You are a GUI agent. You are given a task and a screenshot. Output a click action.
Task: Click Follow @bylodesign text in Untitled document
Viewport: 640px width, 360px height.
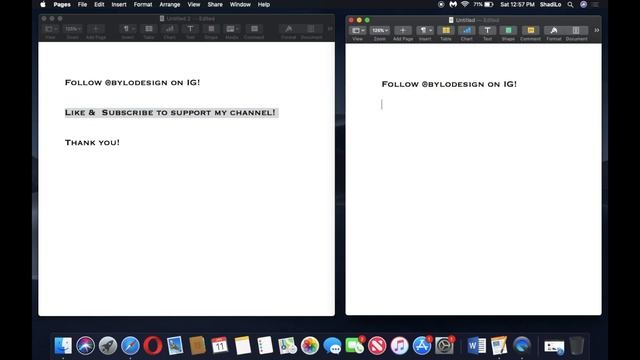(449, 84)
